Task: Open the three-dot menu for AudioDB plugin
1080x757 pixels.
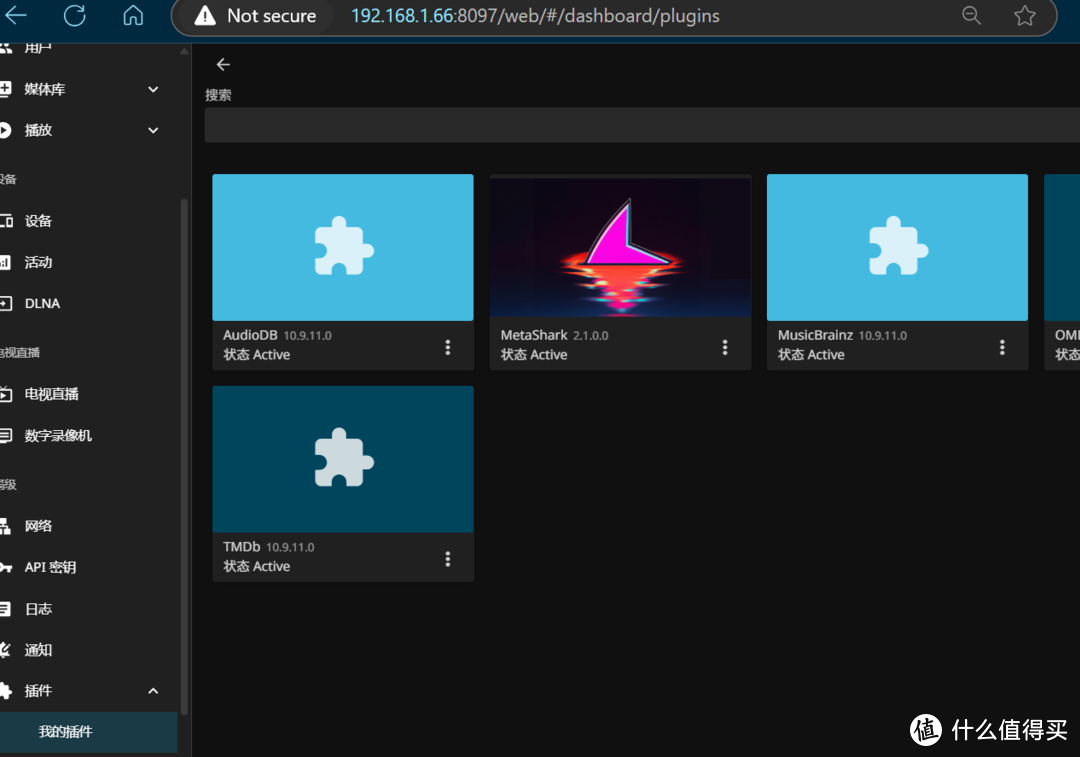Action: coord(447,347)
